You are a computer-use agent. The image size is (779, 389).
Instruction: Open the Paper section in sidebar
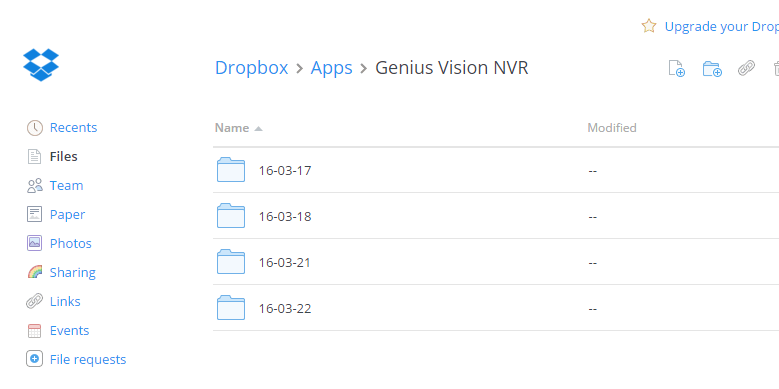(x=67, y=215)
